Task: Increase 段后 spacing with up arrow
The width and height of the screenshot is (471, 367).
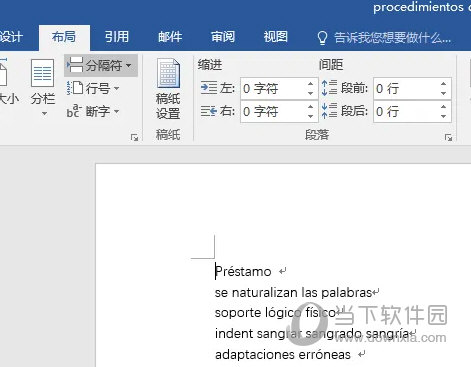Action: coord(444,107)
